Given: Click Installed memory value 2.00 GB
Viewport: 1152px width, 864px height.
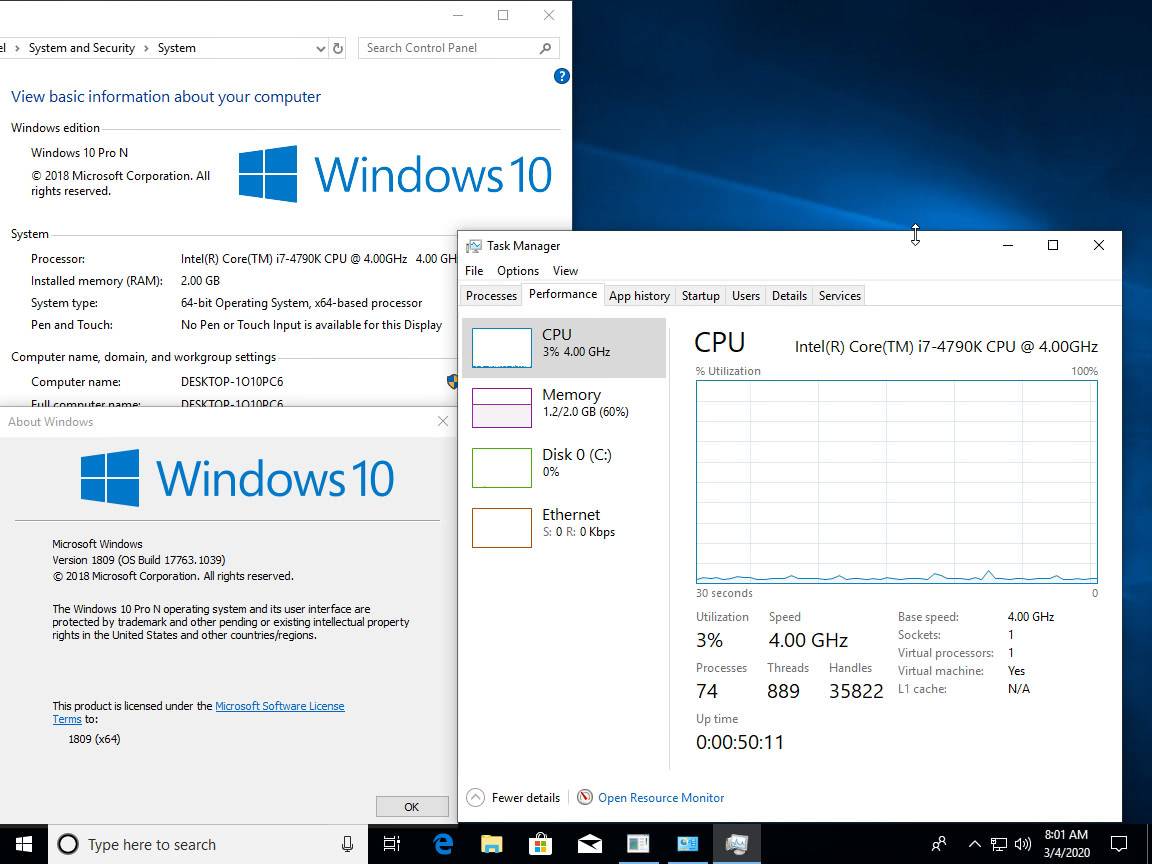Looking at the screenshot, I should 200,281.
